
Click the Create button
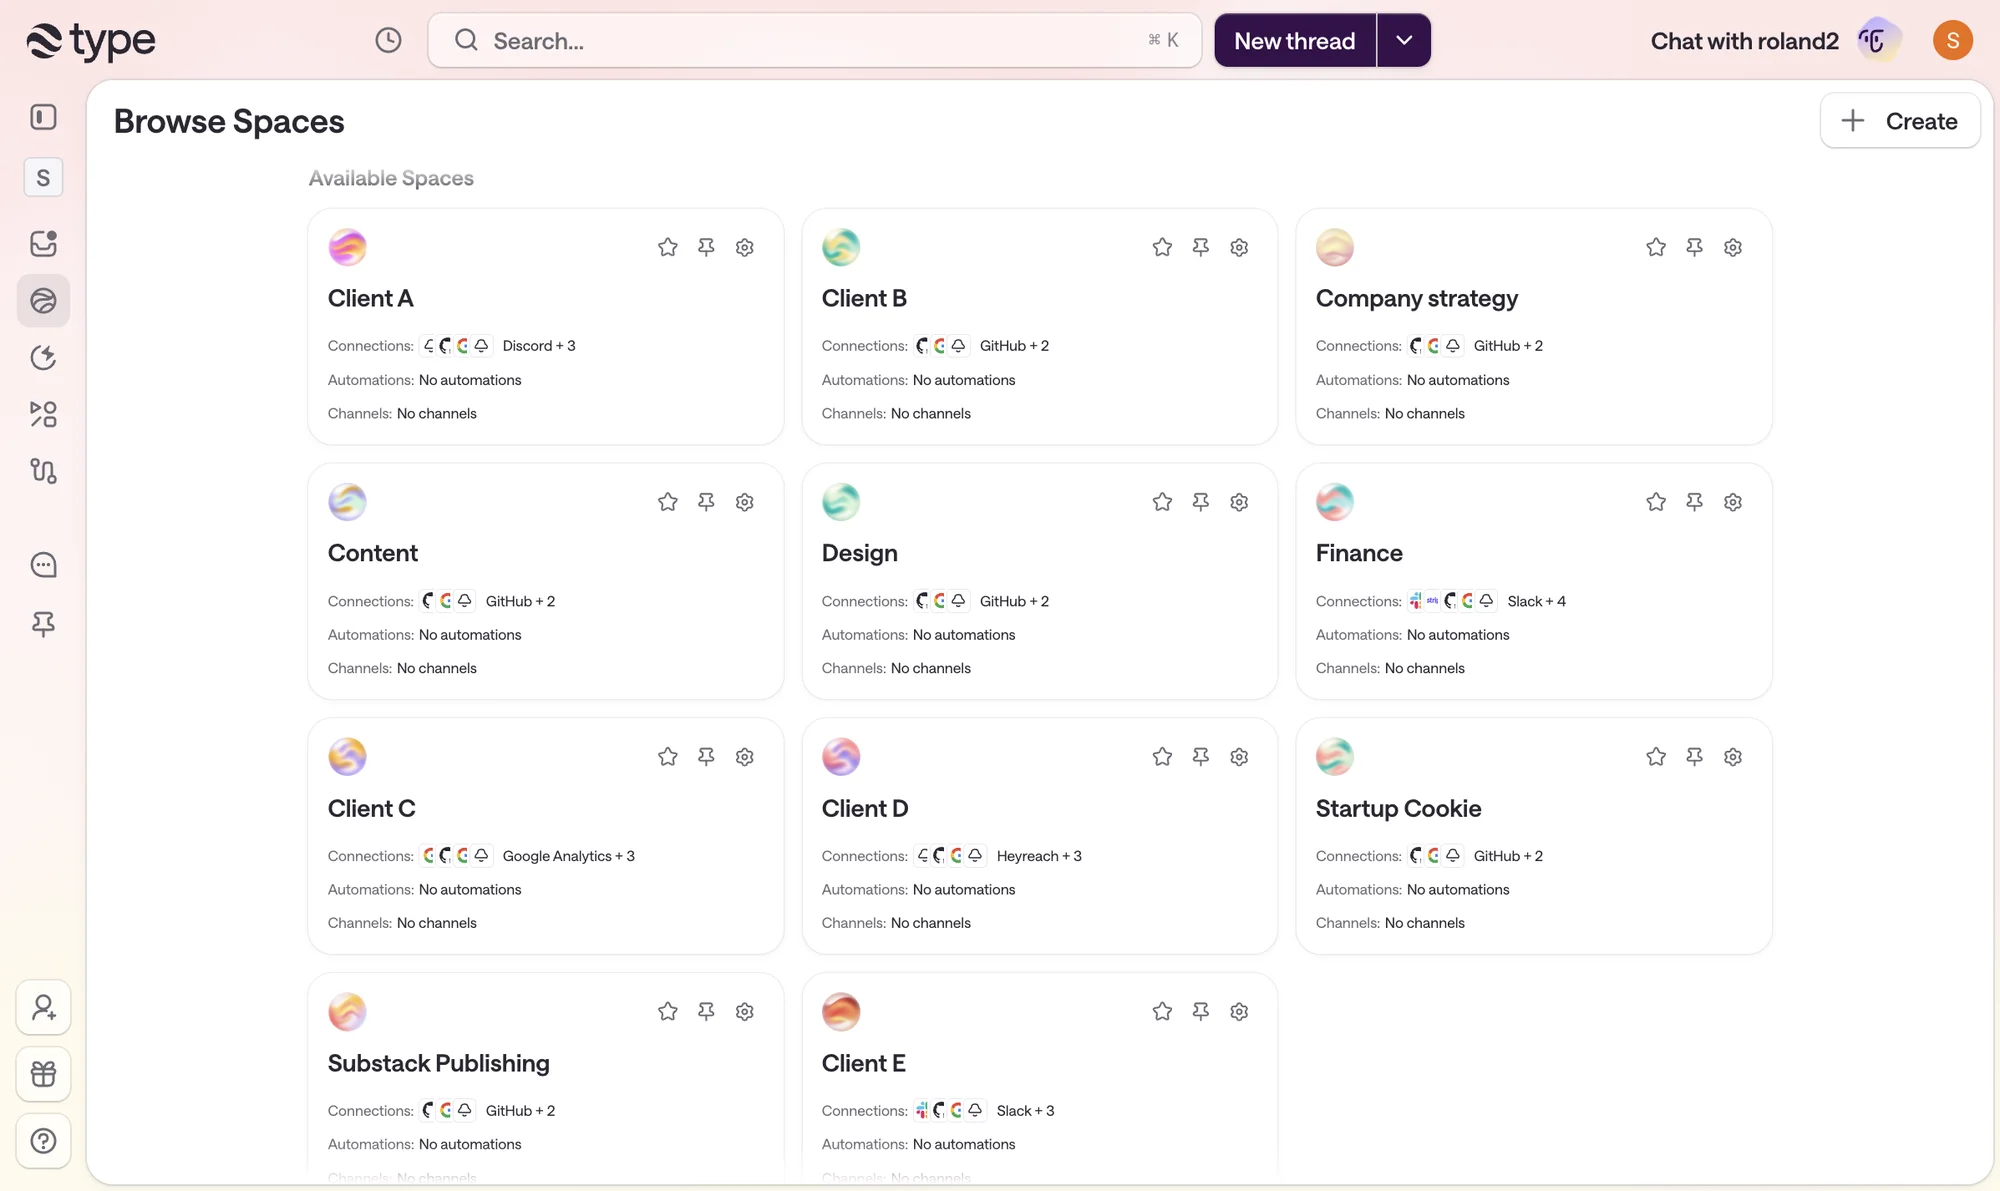tap(1900, 121)
